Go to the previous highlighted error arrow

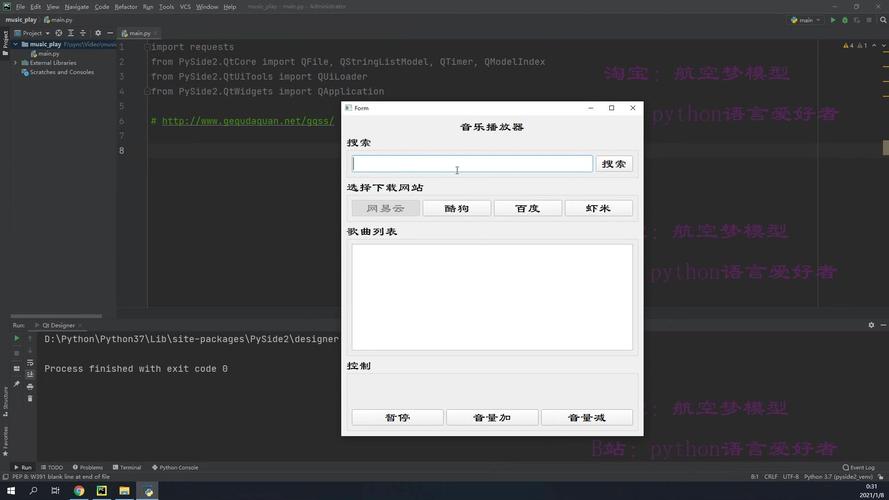(874, 45)
